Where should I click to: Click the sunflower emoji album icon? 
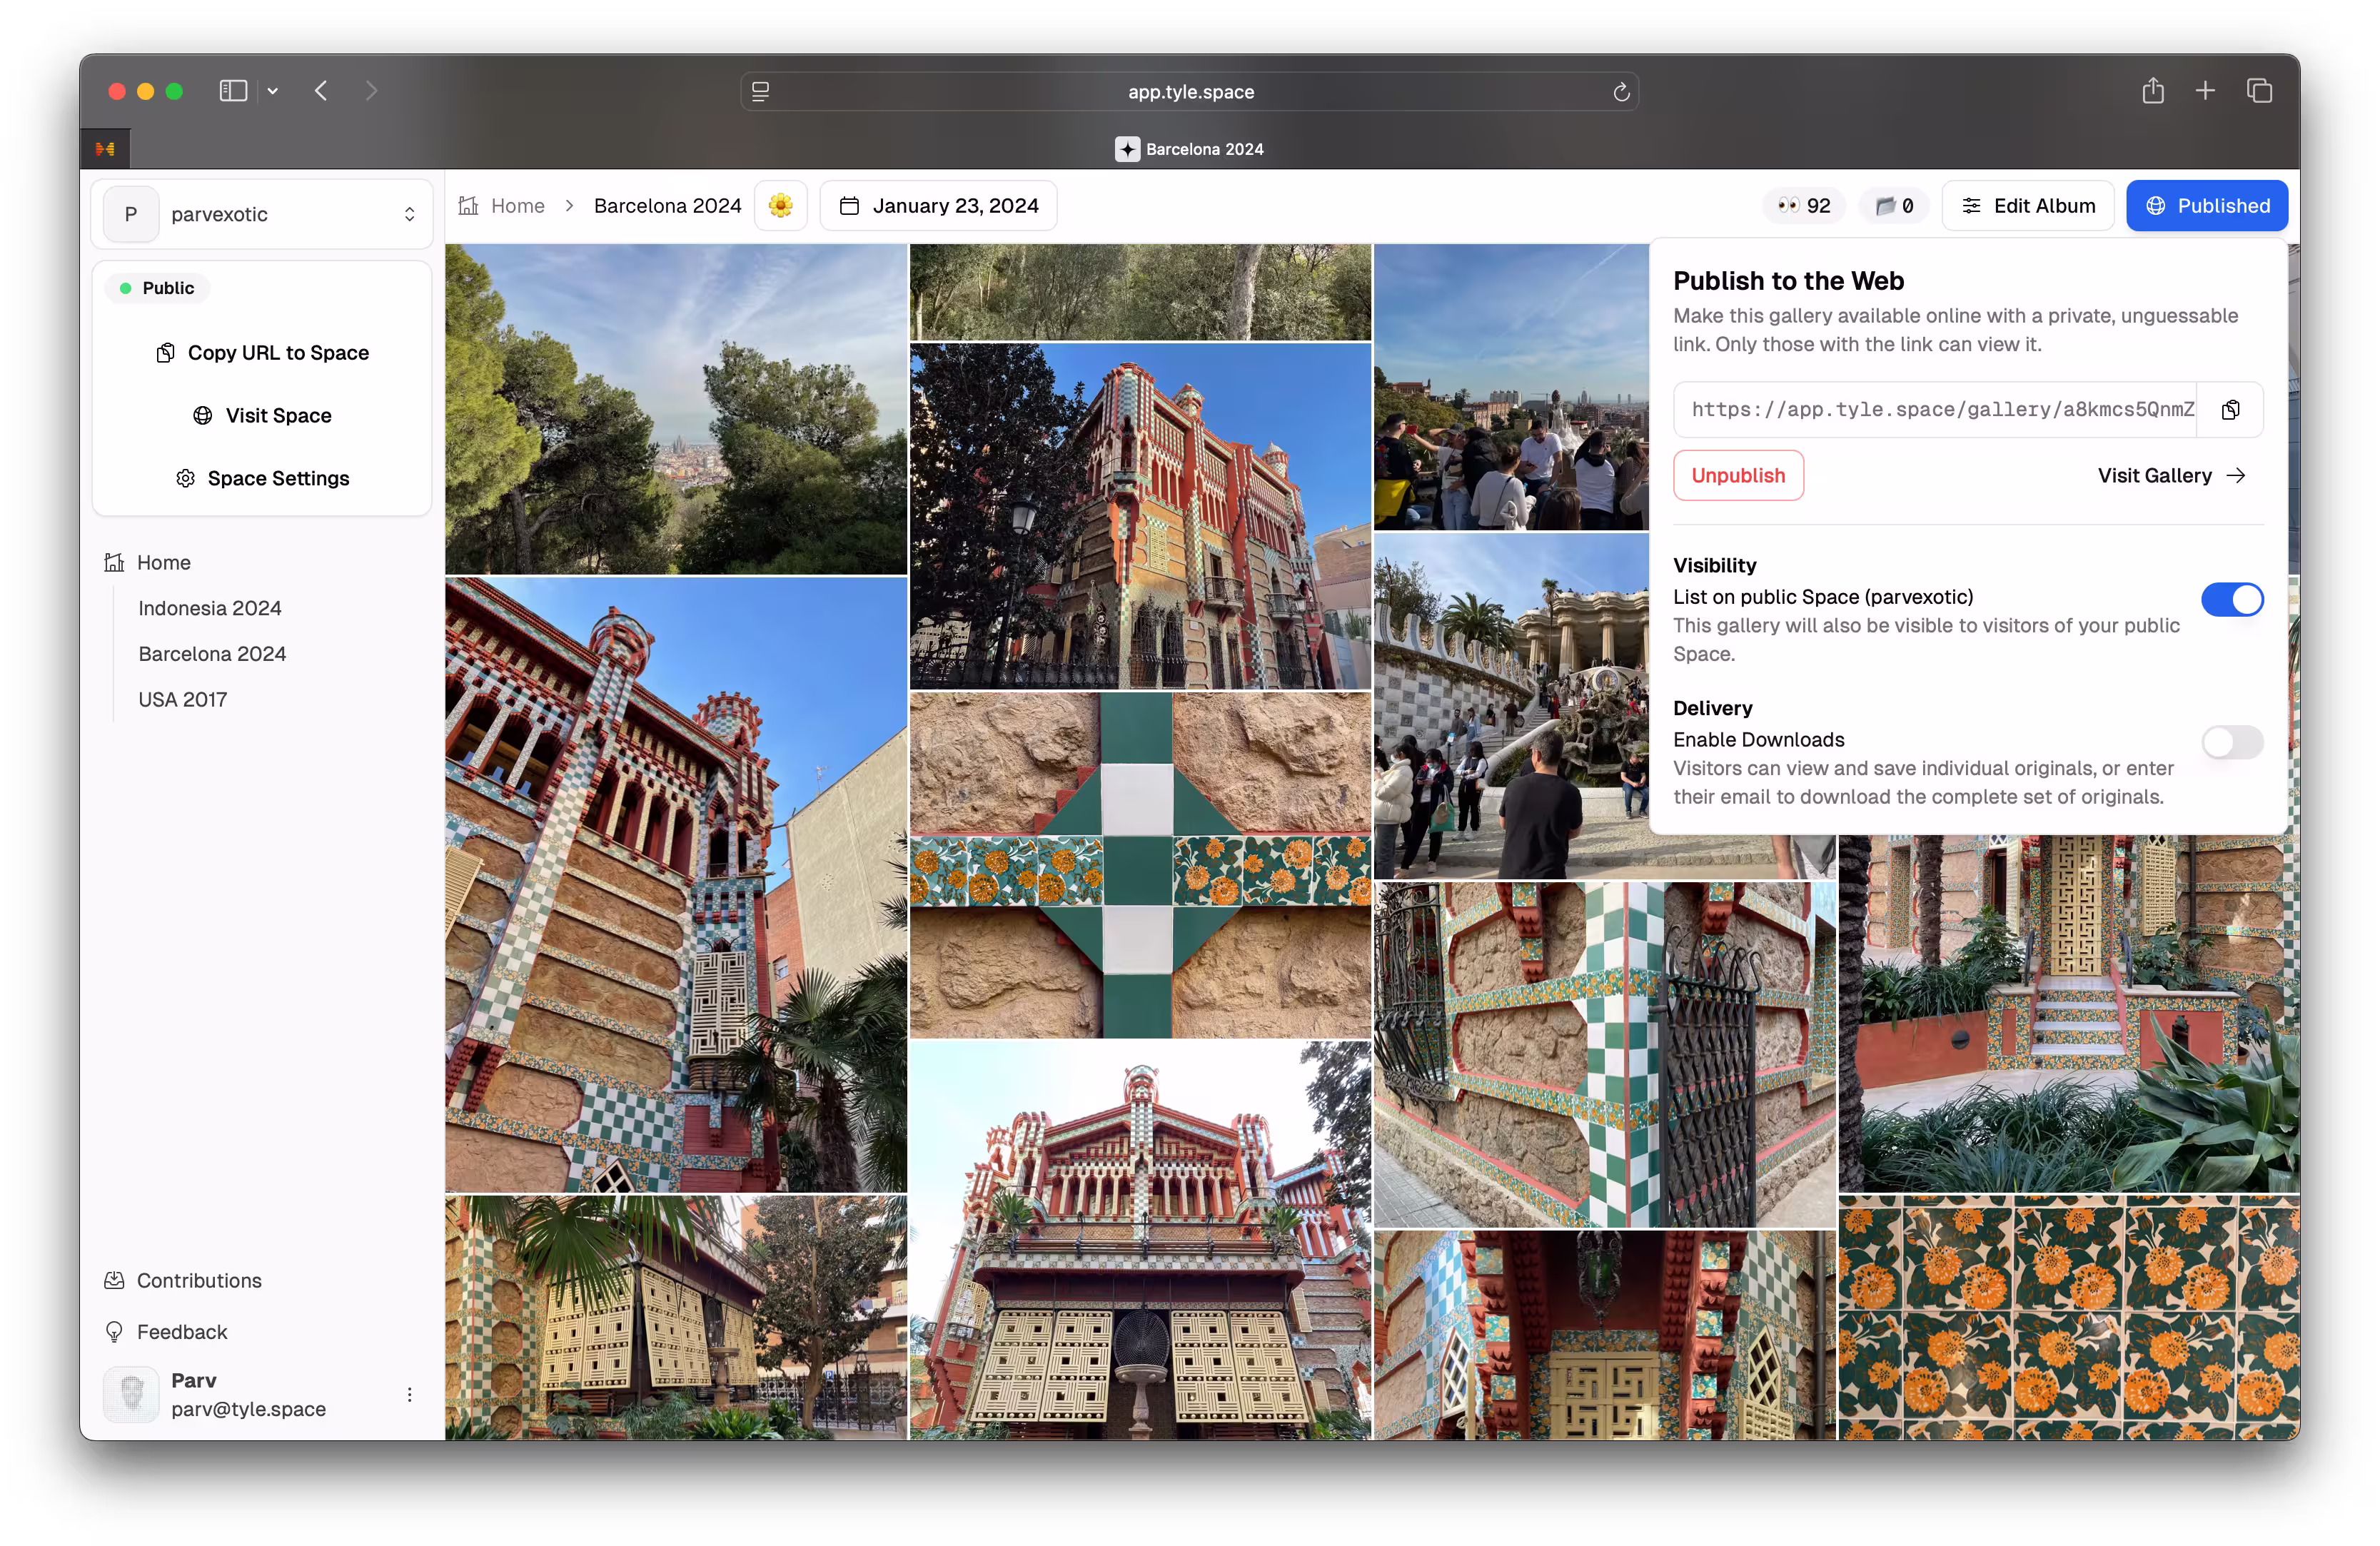pos(781,206)
